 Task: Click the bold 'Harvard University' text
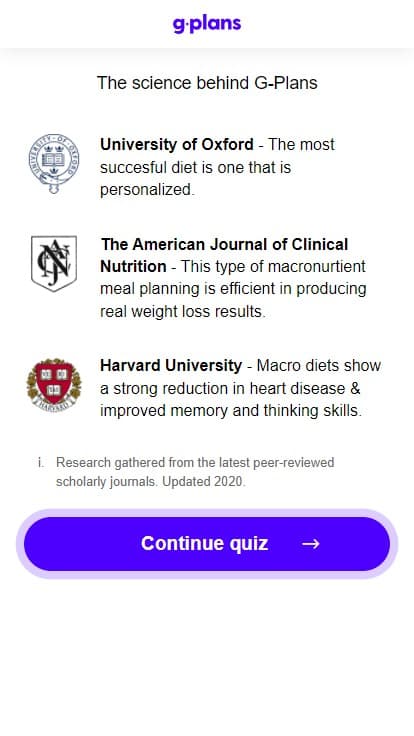[171, 365]
